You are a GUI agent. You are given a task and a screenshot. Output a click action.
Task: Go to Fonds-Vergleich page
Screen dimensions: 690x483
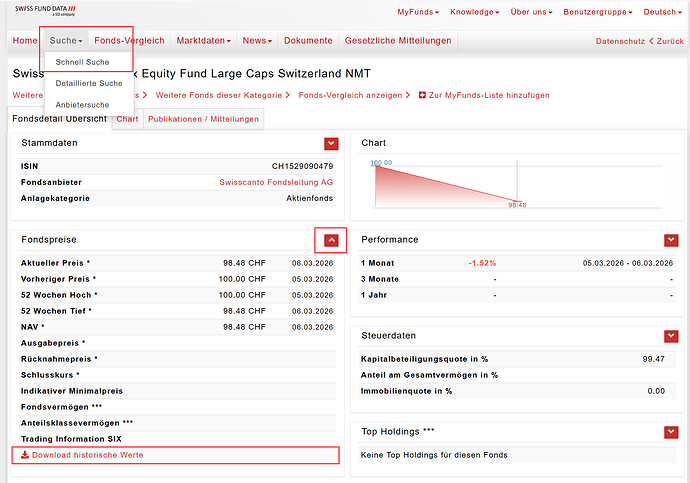pos(129,41)
